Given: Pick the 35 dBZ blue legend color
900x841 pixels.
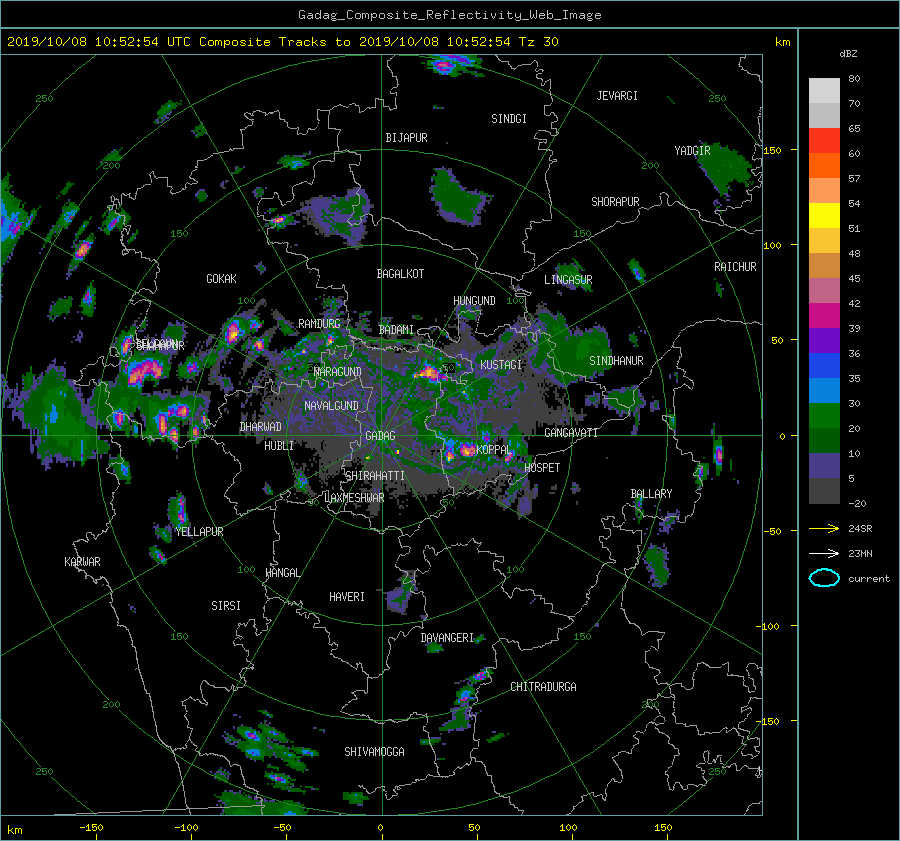Looking at the screenshot, I should [x=824, y=366].
